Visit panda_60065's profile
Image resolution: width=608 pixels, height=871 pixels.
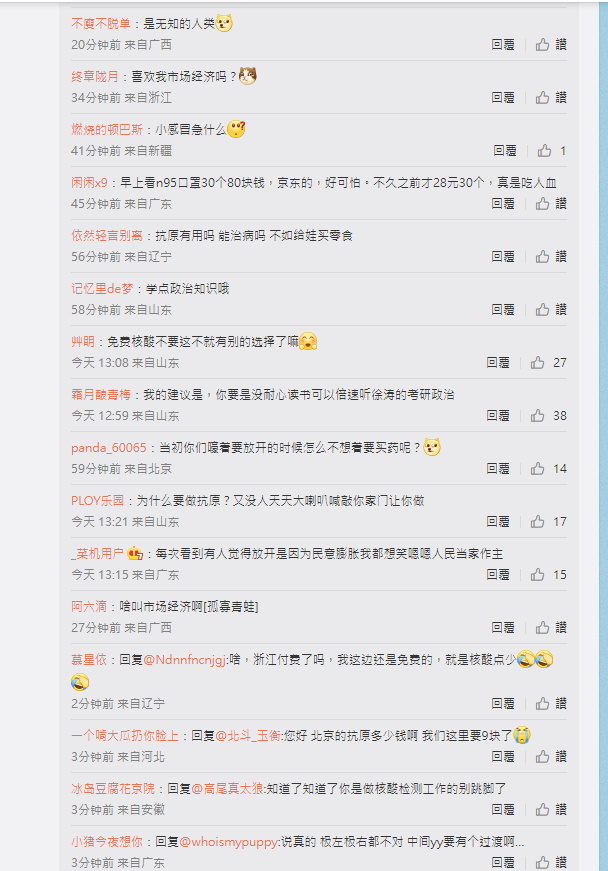point(109,448)
